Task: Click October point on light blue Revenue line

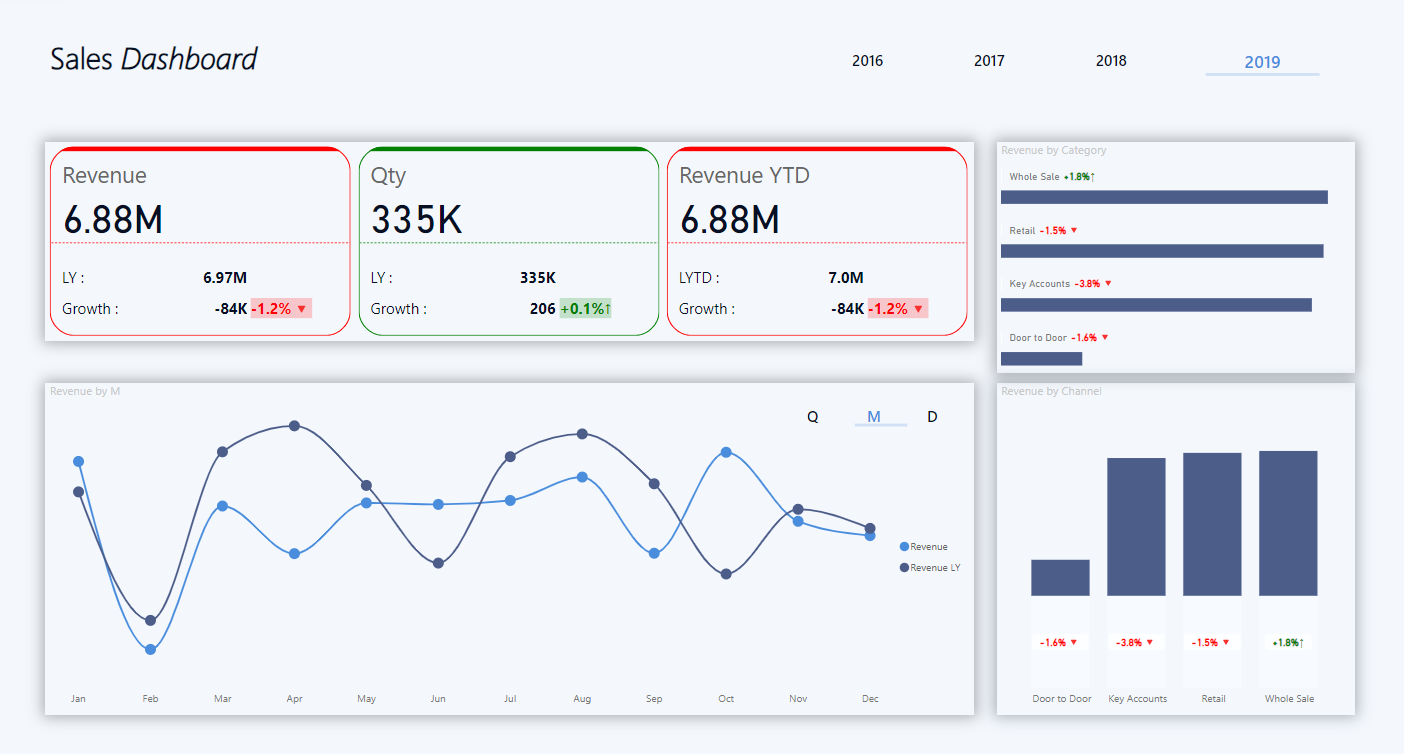Action: coord(726,452)
